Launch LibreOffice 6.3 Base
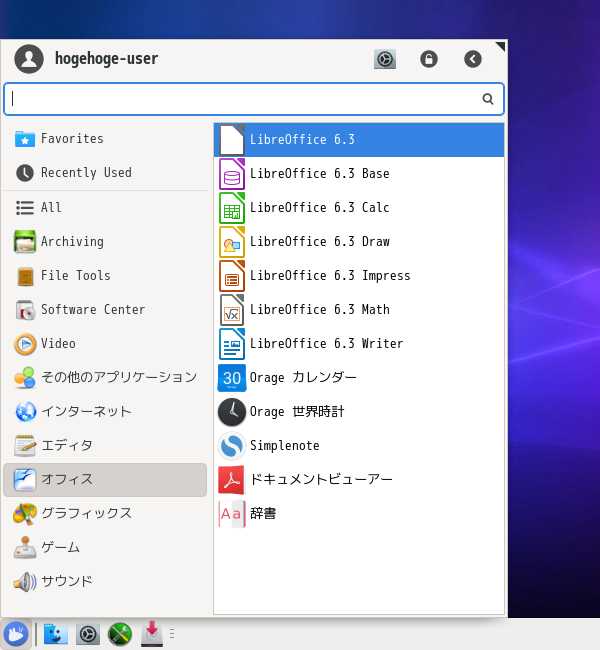Image resolution: width=600 pixels, height=650 pixels. [x=359, y=174]
